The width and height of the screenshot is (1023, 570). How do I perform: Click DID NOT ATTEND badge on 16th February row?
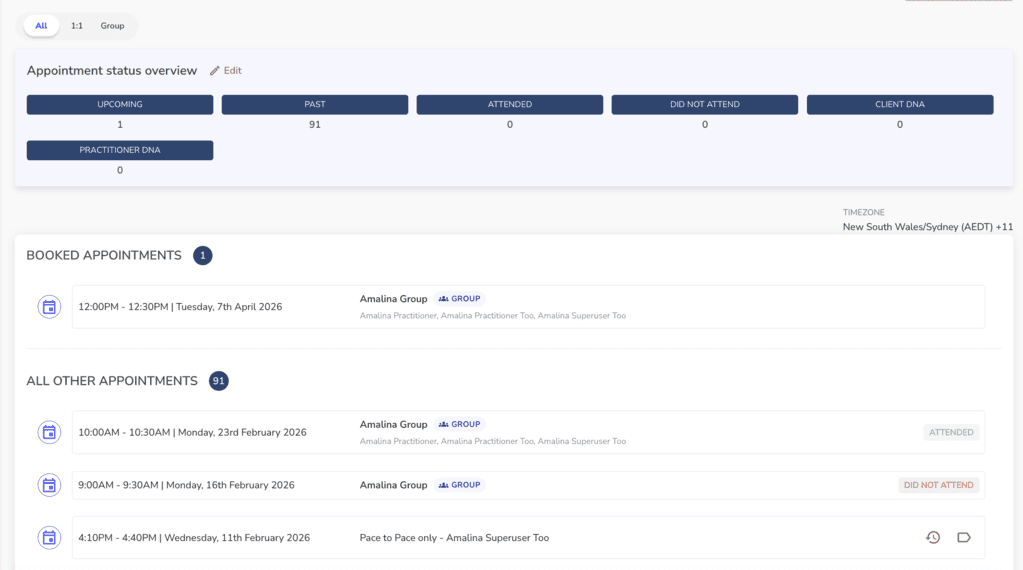939,485
